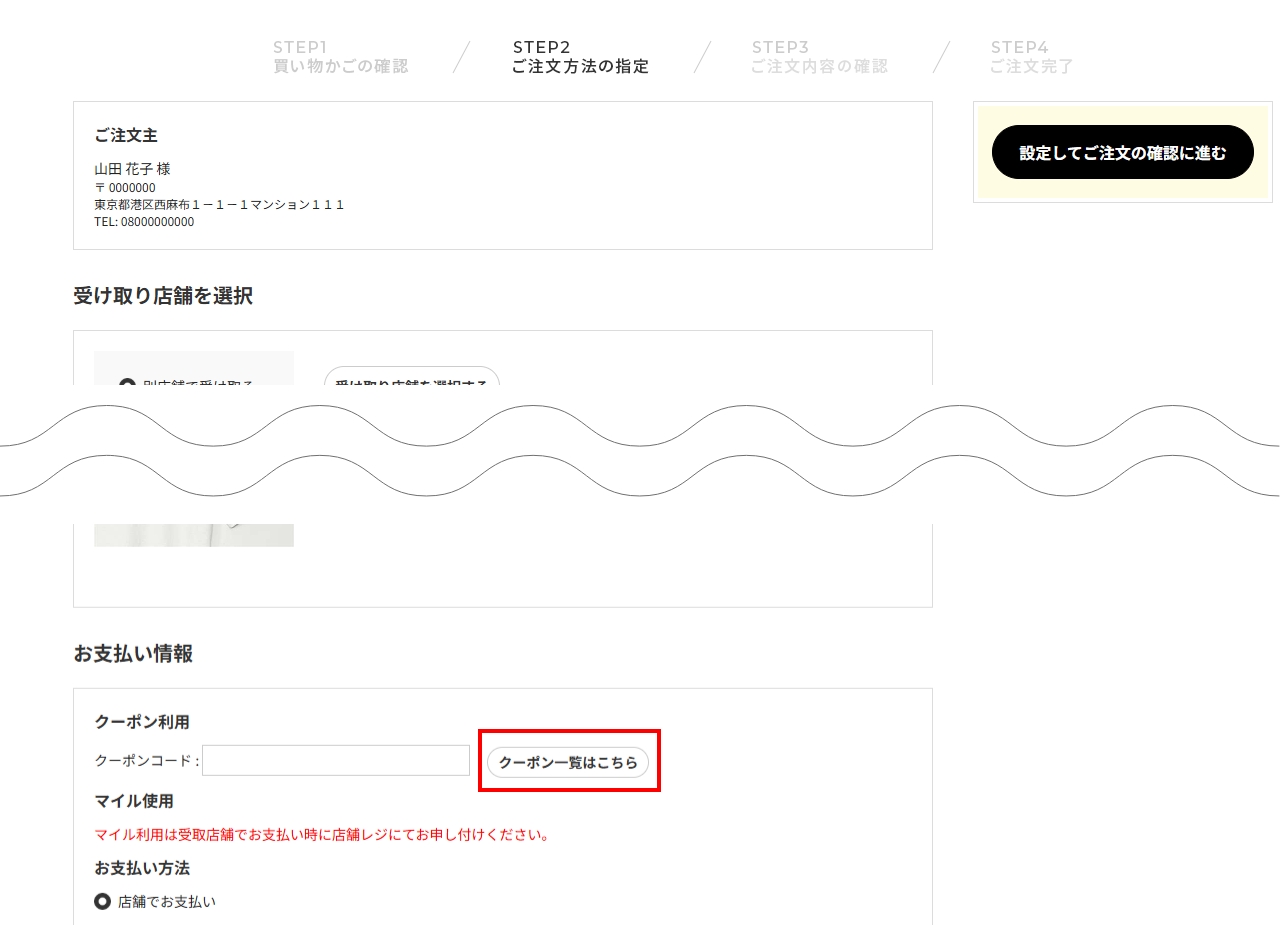Click the STEP3 ご注文内容の確認 step
The height and width of the screenshot is (925, 1280).
[x=819, y=57]
